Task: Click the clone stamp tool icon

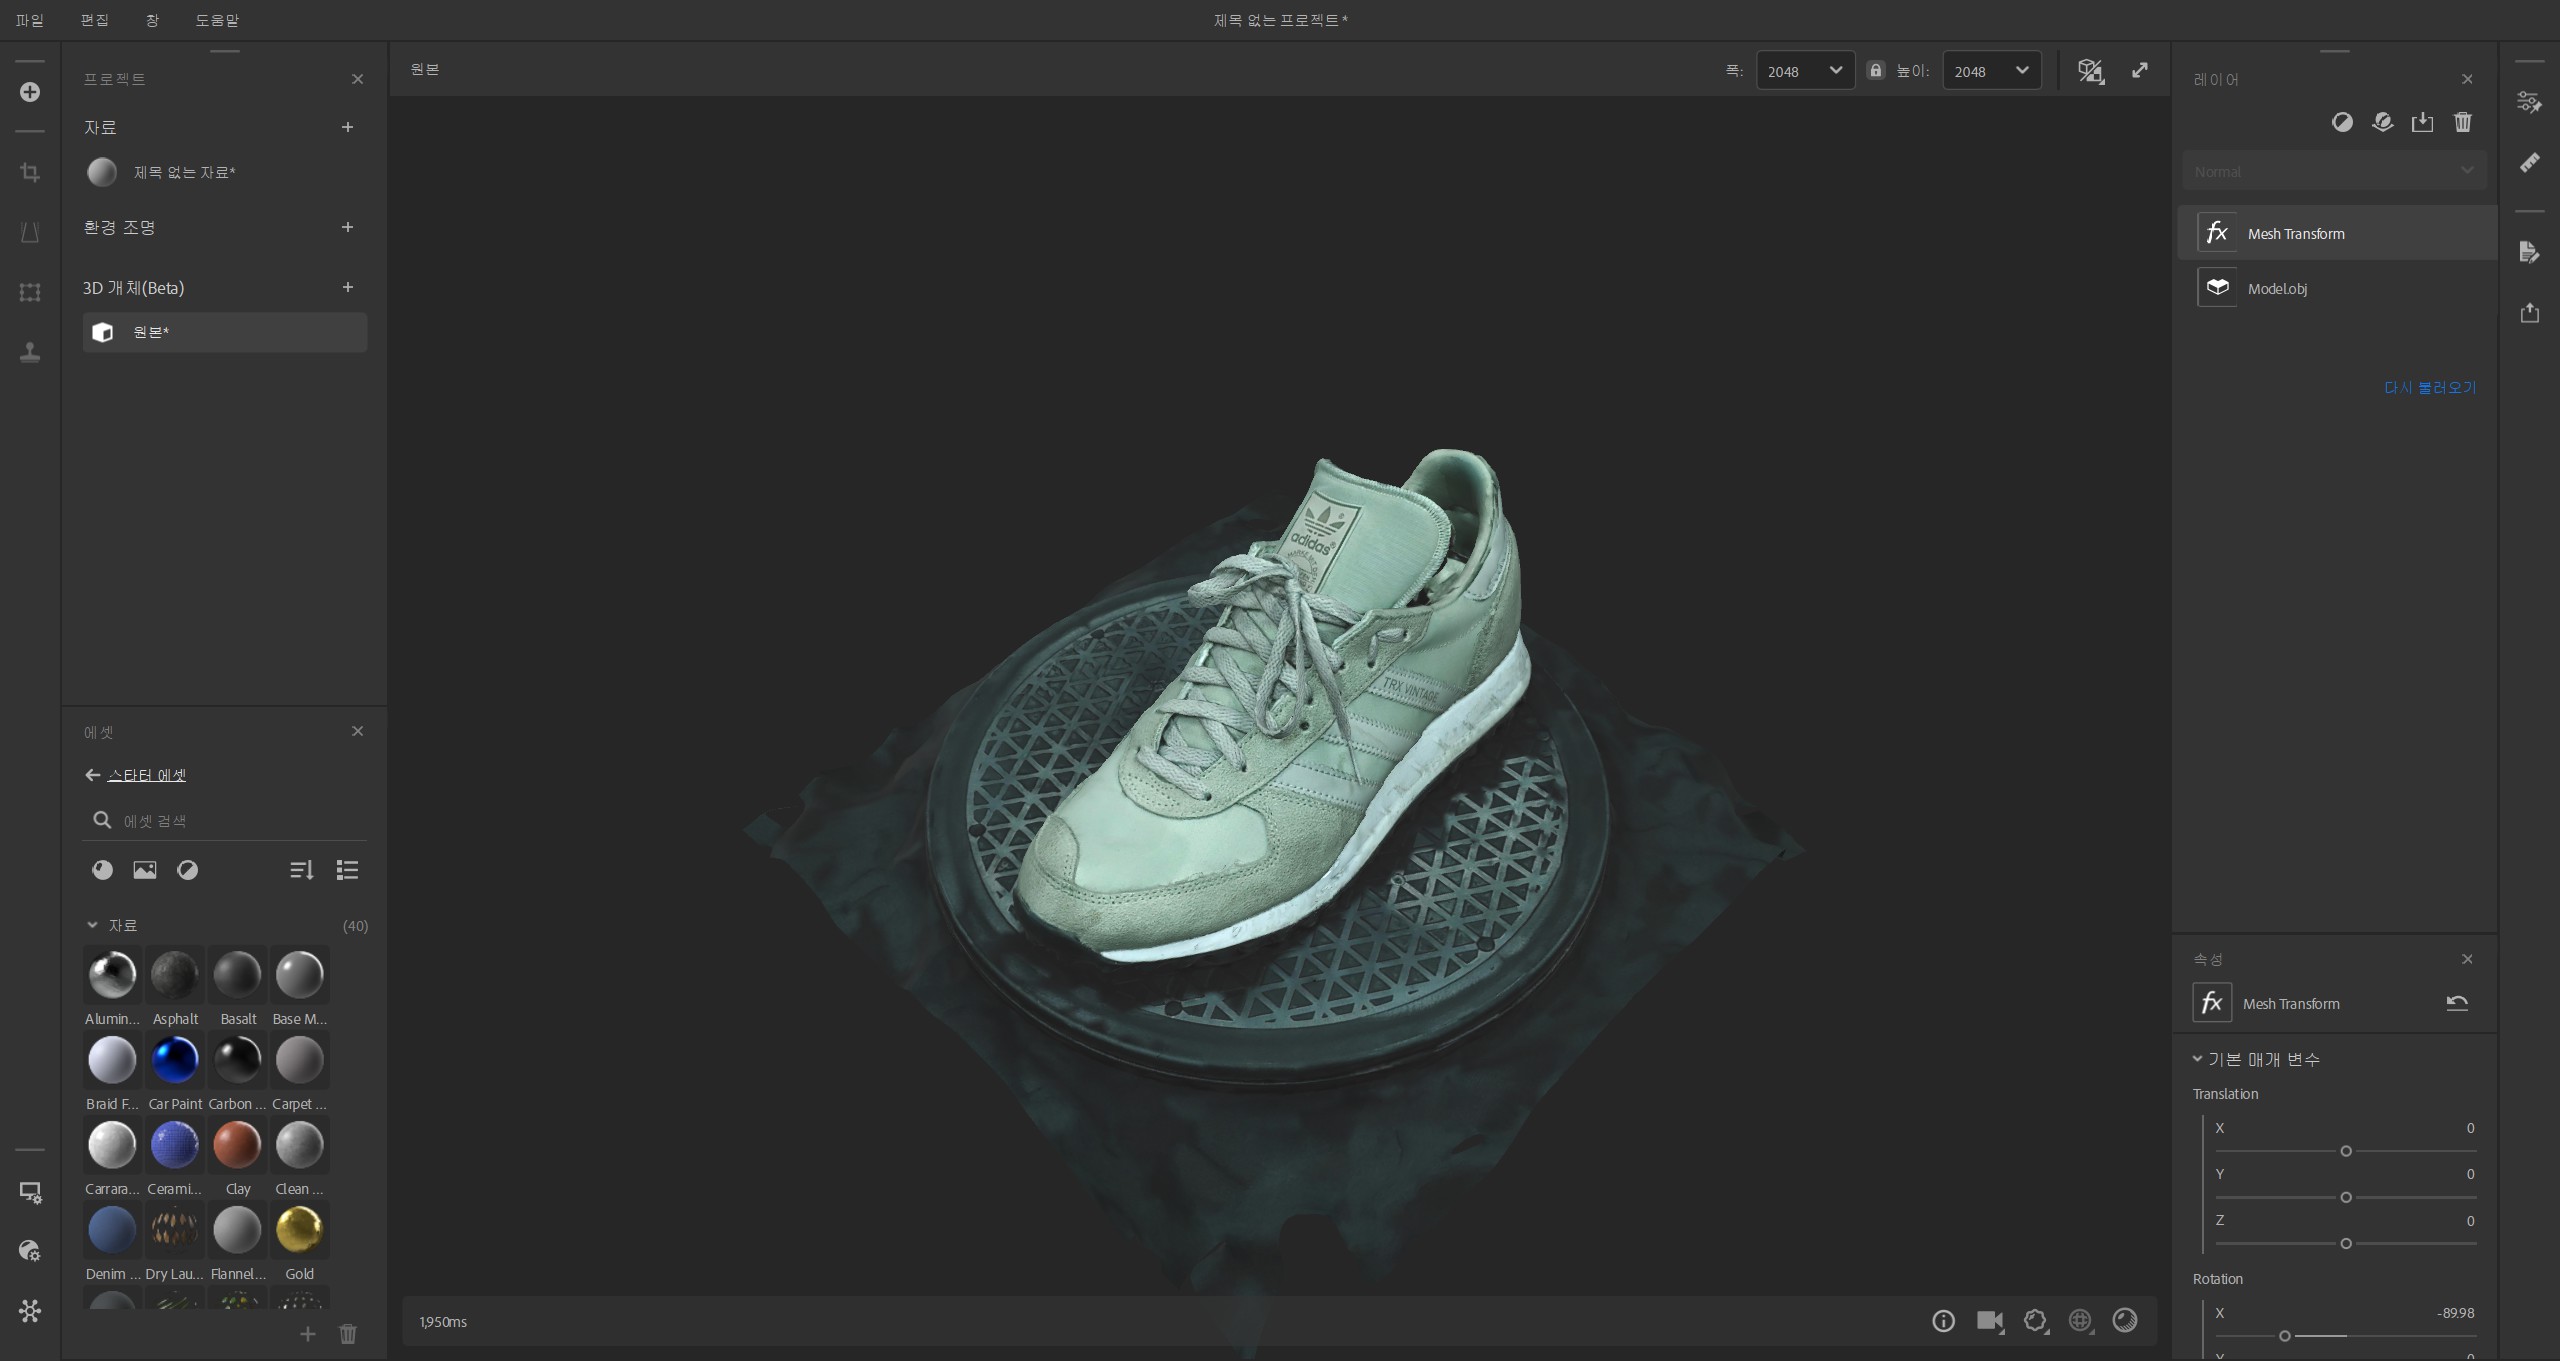Action: point(30,352)
